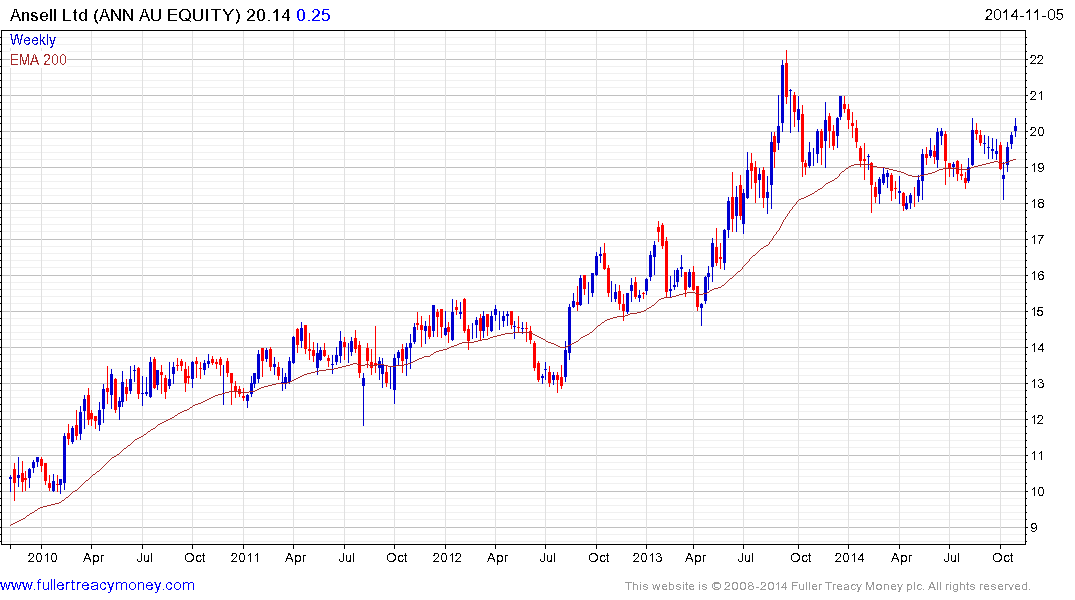Click the 17 price axis label

point(1037,240)
